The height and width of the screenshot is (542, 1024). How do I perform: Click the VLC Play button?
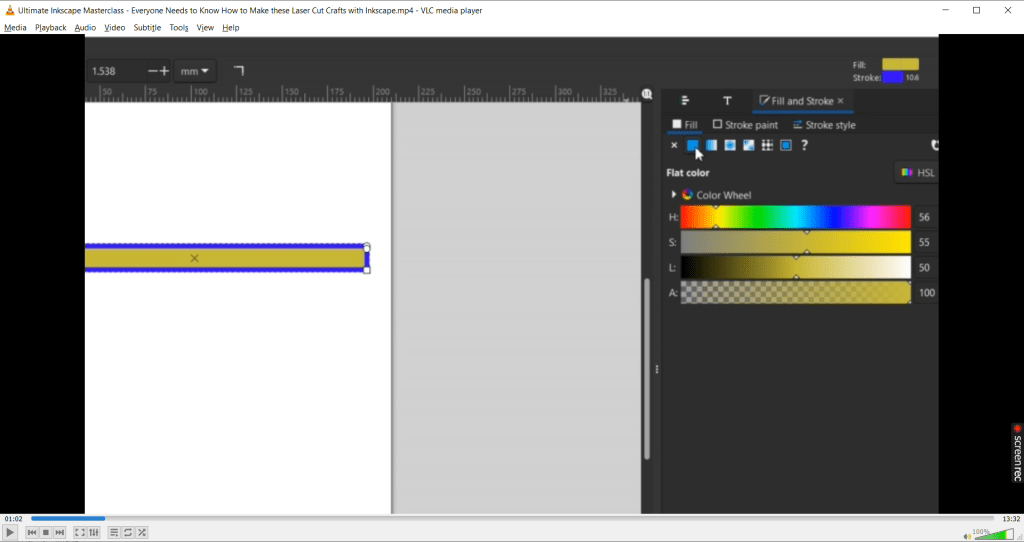coord(11,533)
